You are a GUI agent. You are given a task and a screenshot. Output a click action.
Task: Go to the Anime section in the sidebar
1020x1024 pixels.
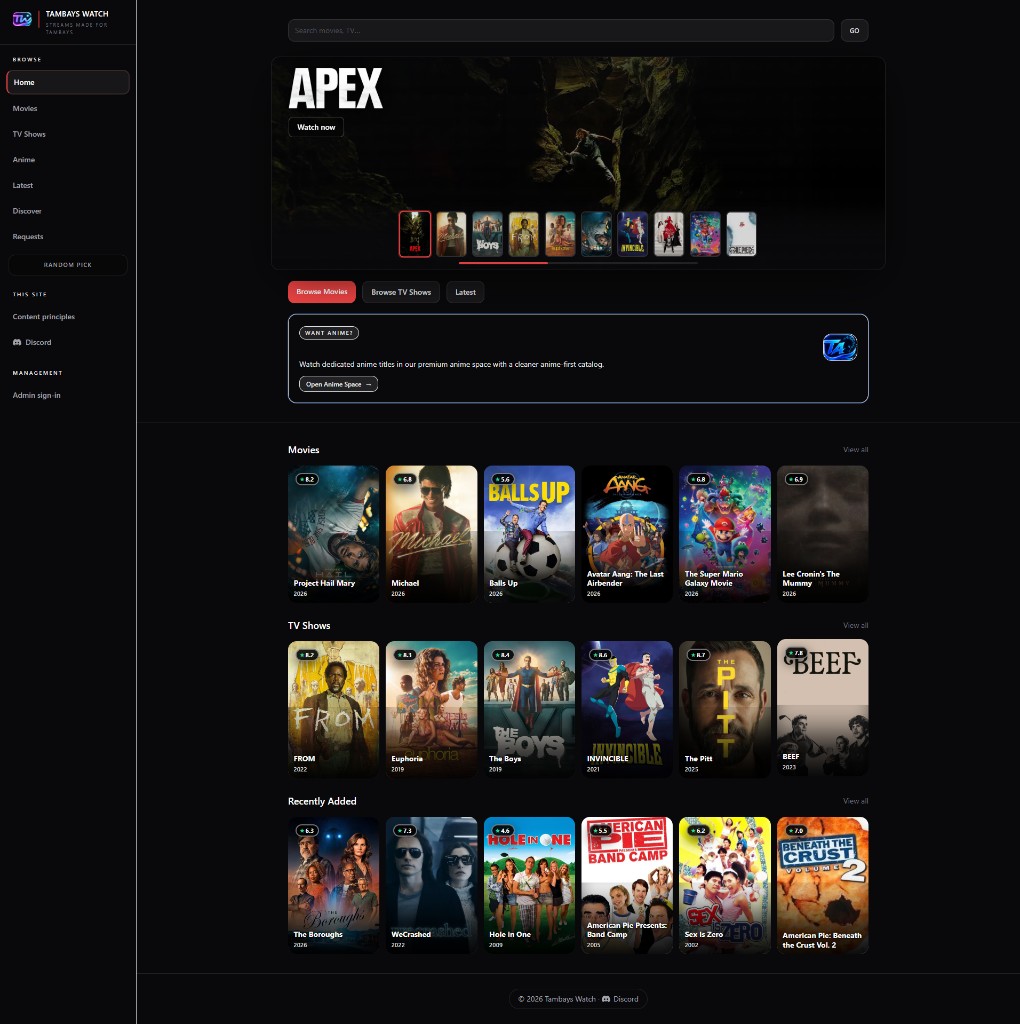pyautogui.click(x=24, y=159)
